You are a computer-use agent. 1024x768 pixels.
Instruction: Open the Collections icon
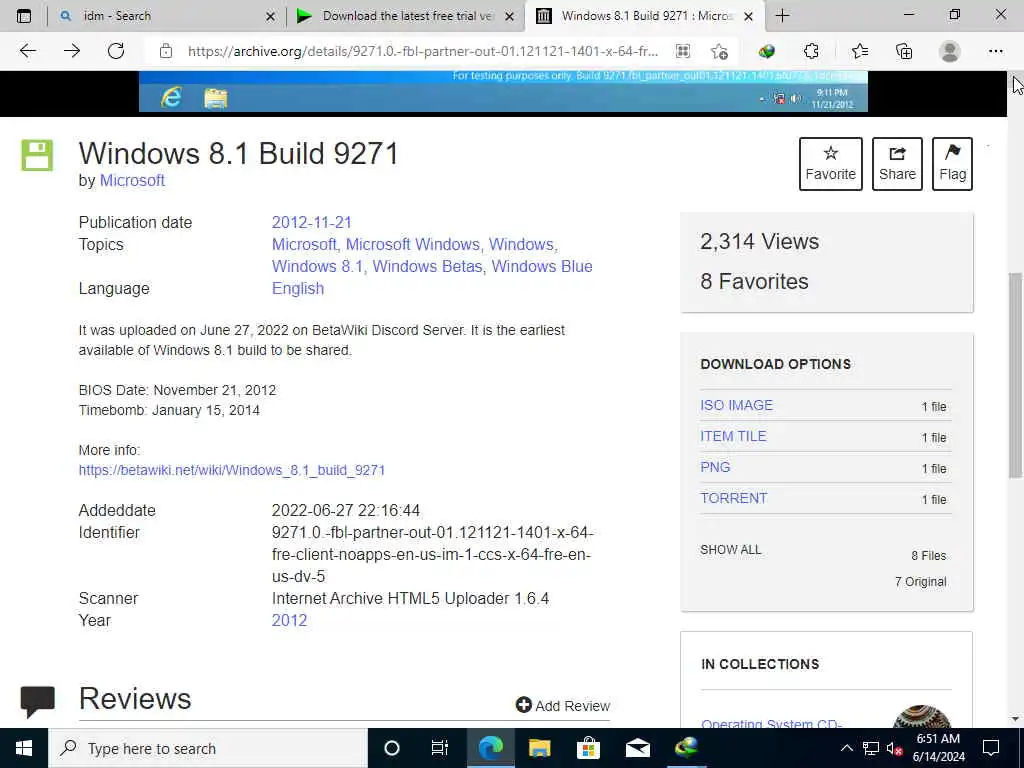pos(904,51)
